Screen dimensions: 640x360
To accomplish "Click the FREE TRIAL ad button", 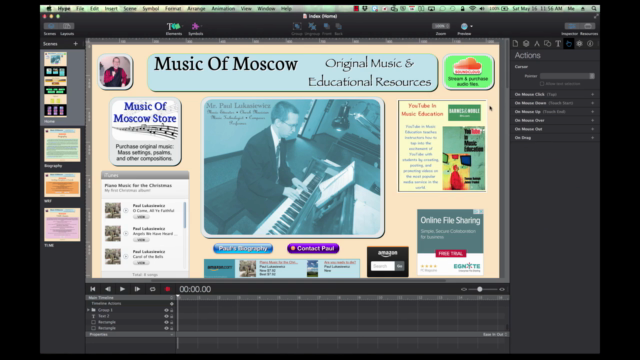I will (x=450, y=253).
